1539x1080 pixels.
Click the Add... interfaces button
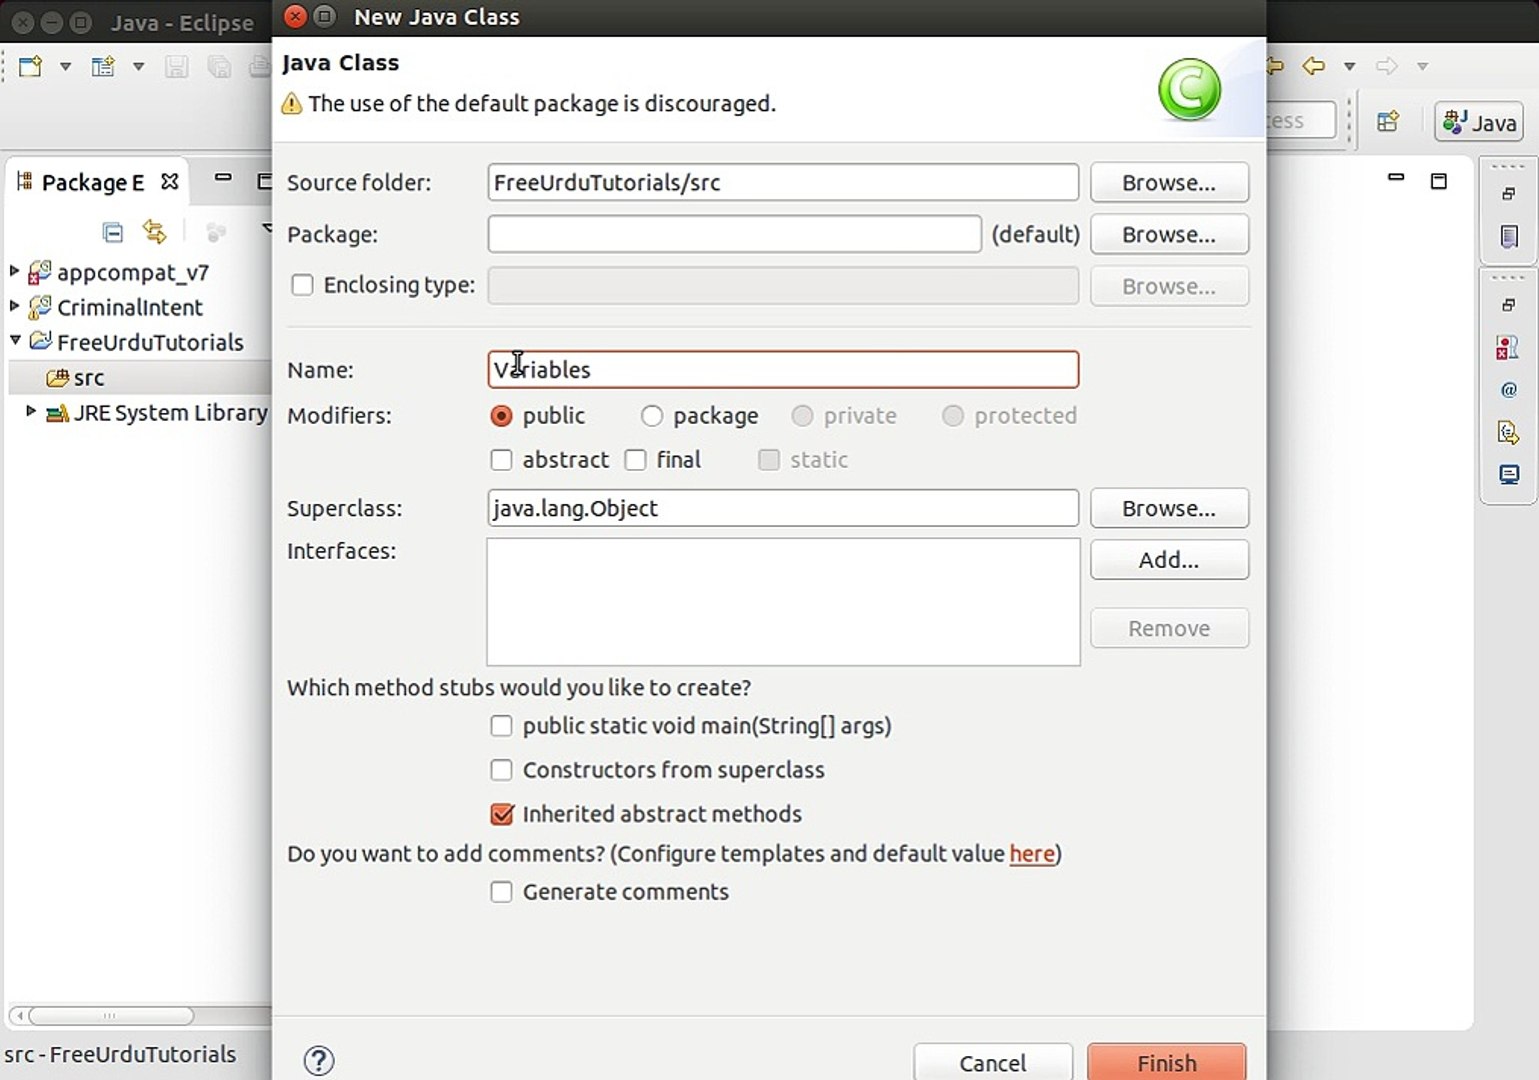tap(1169, 560)
